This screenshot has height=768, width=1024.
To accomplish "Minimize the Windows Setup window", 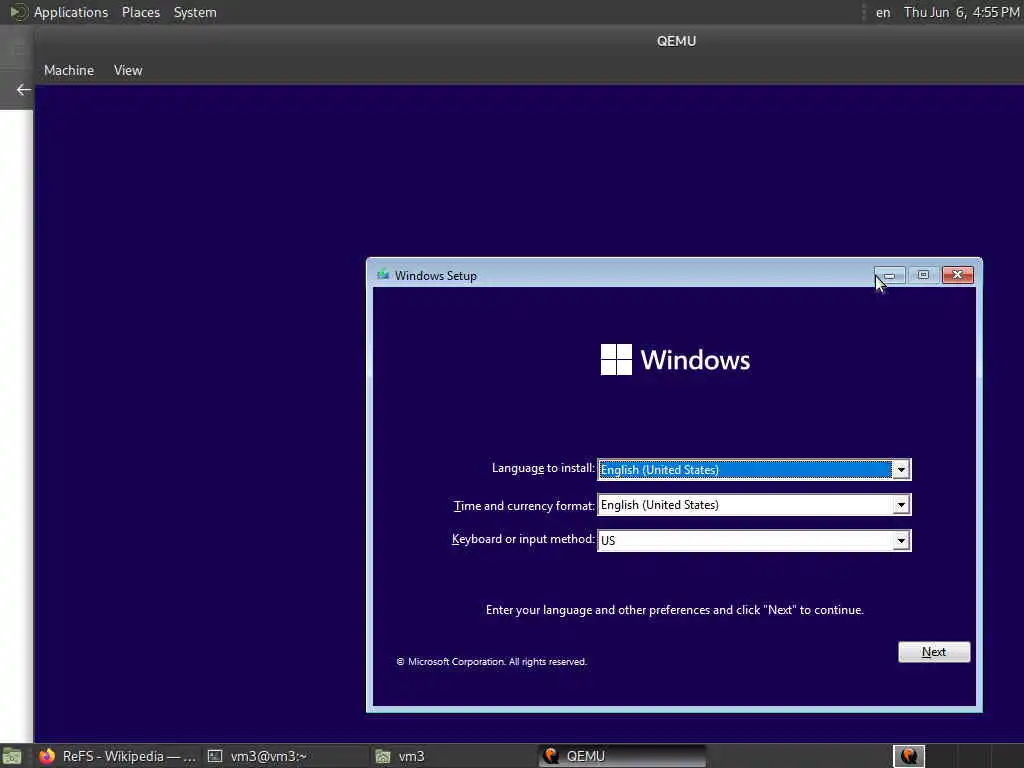I will point(889,275).
